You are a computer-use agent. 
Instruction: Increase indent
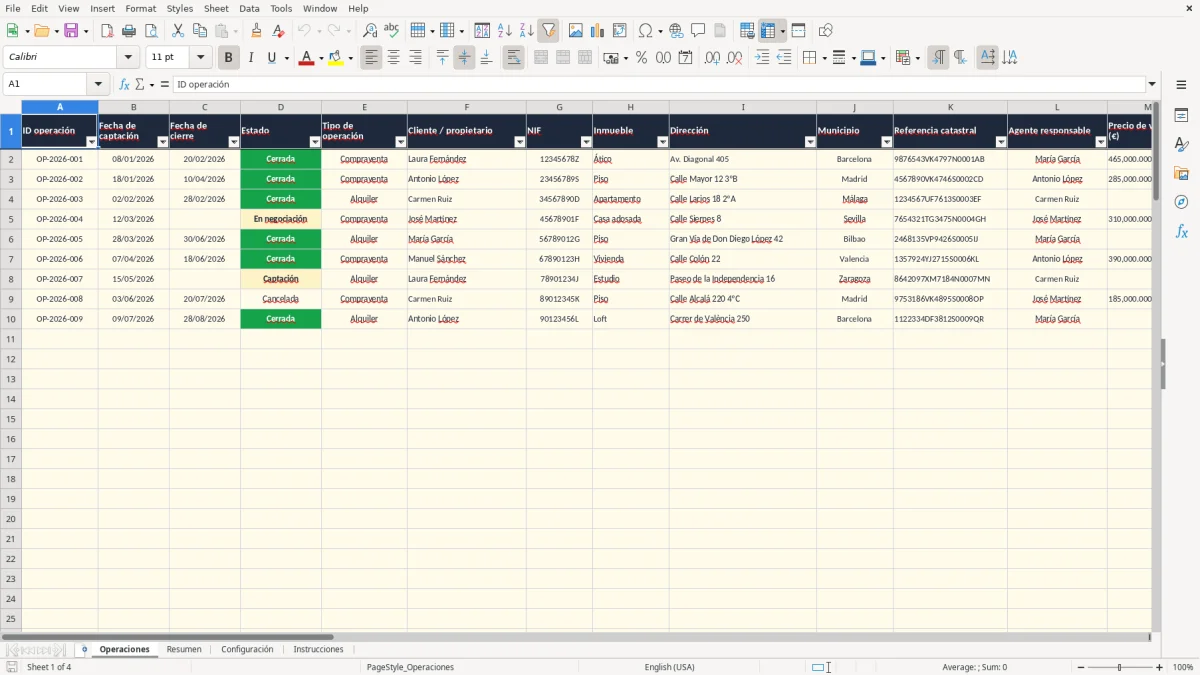coord(762,58)
